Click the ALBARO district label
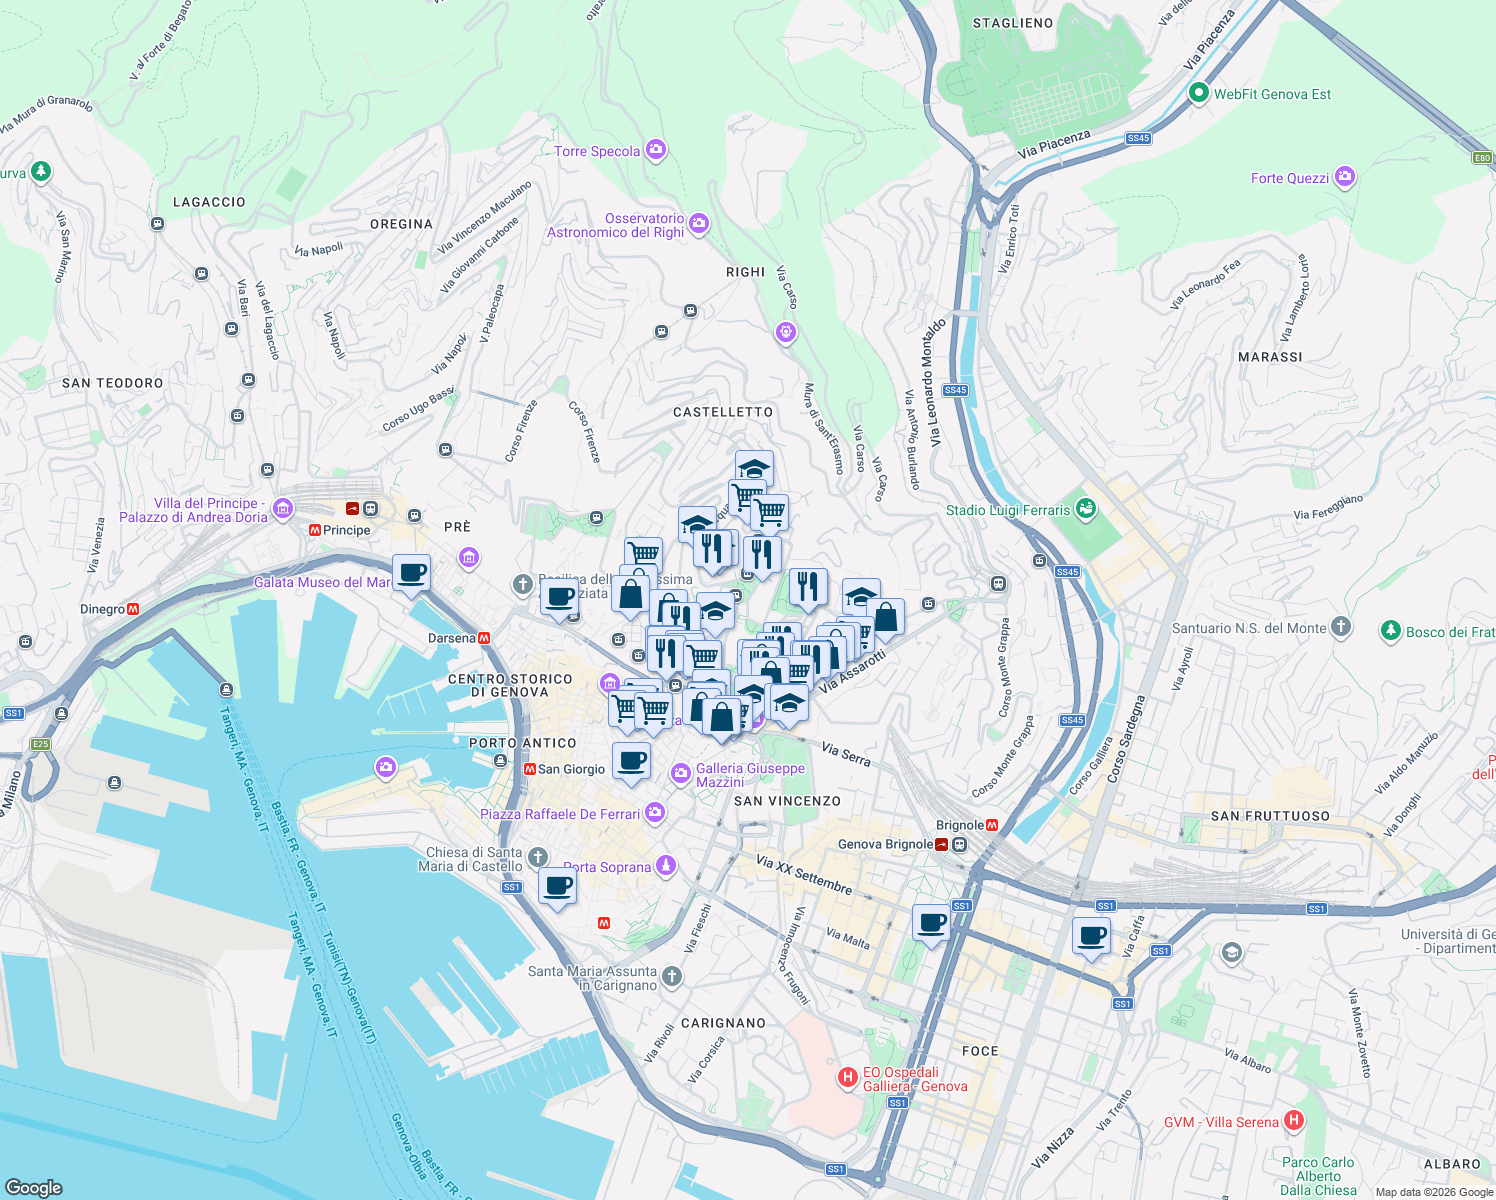Screen dimensions: 1496x1200 point(1452,1164)
